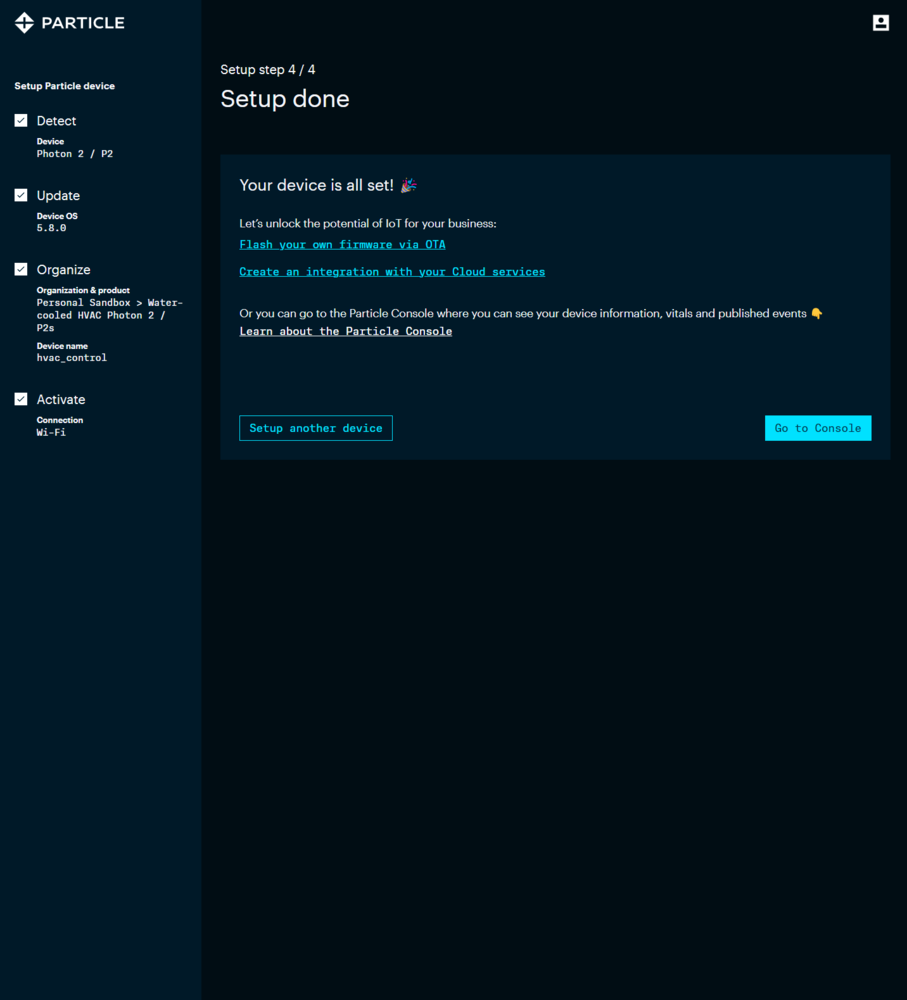Select the Activate step label
The image size is (907, 1000).
point(61,399)
